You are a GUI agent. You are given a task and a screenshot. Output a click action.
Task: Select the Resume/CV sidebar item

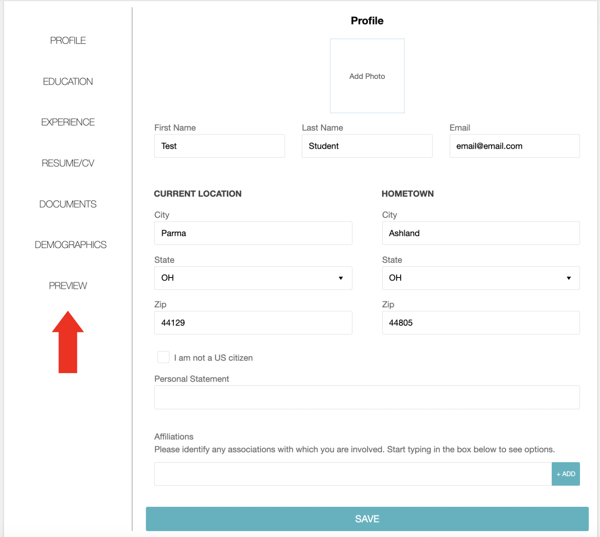(x=68, y=163)
